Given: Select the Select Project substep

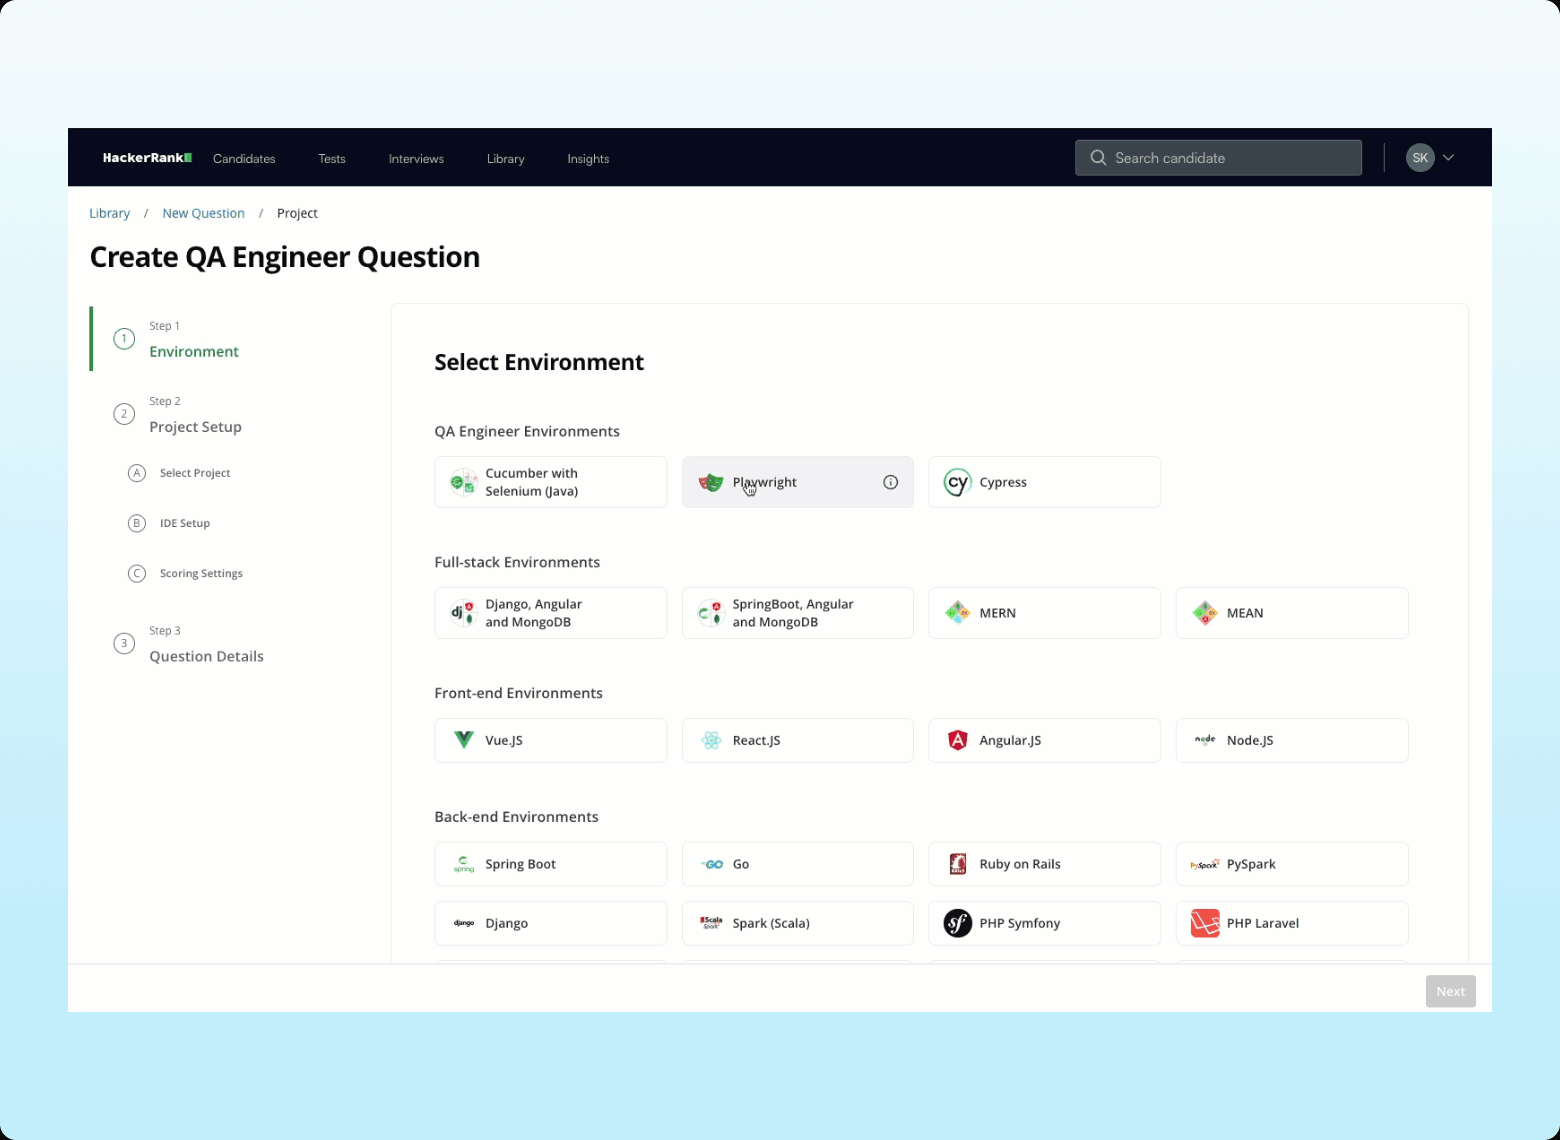Looking at the screenshot, I should click(x=195, y=473).
